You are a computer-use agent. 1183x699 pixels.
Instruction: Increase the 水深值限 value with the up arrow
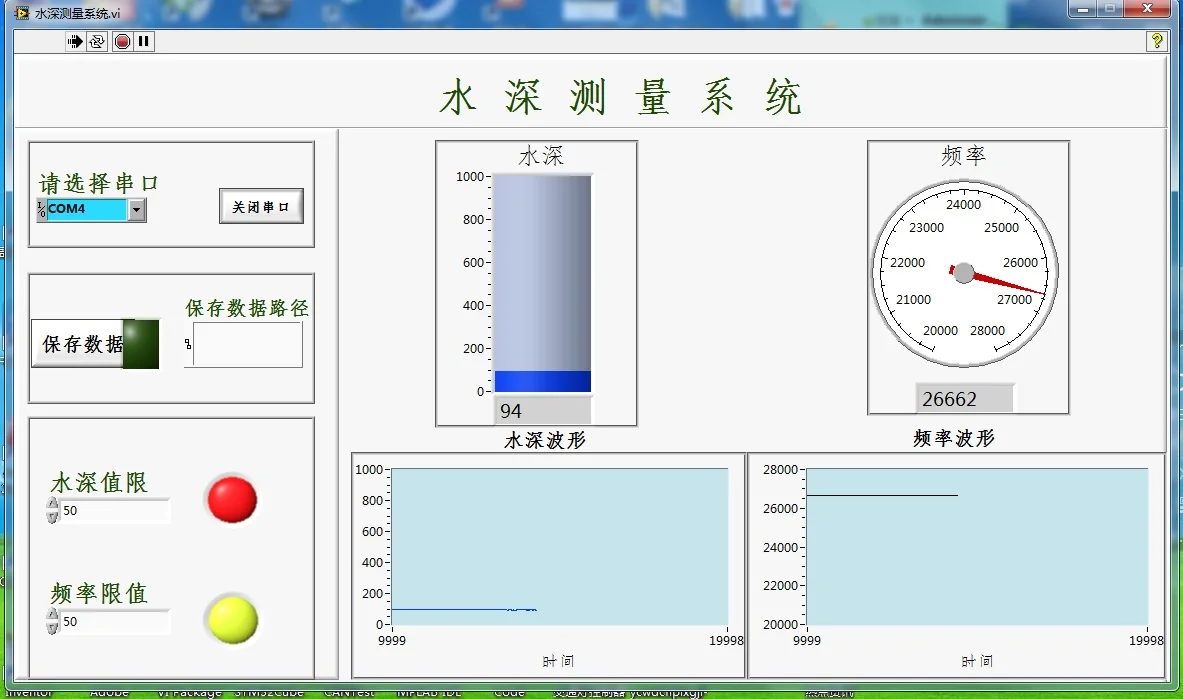(53, 505)
